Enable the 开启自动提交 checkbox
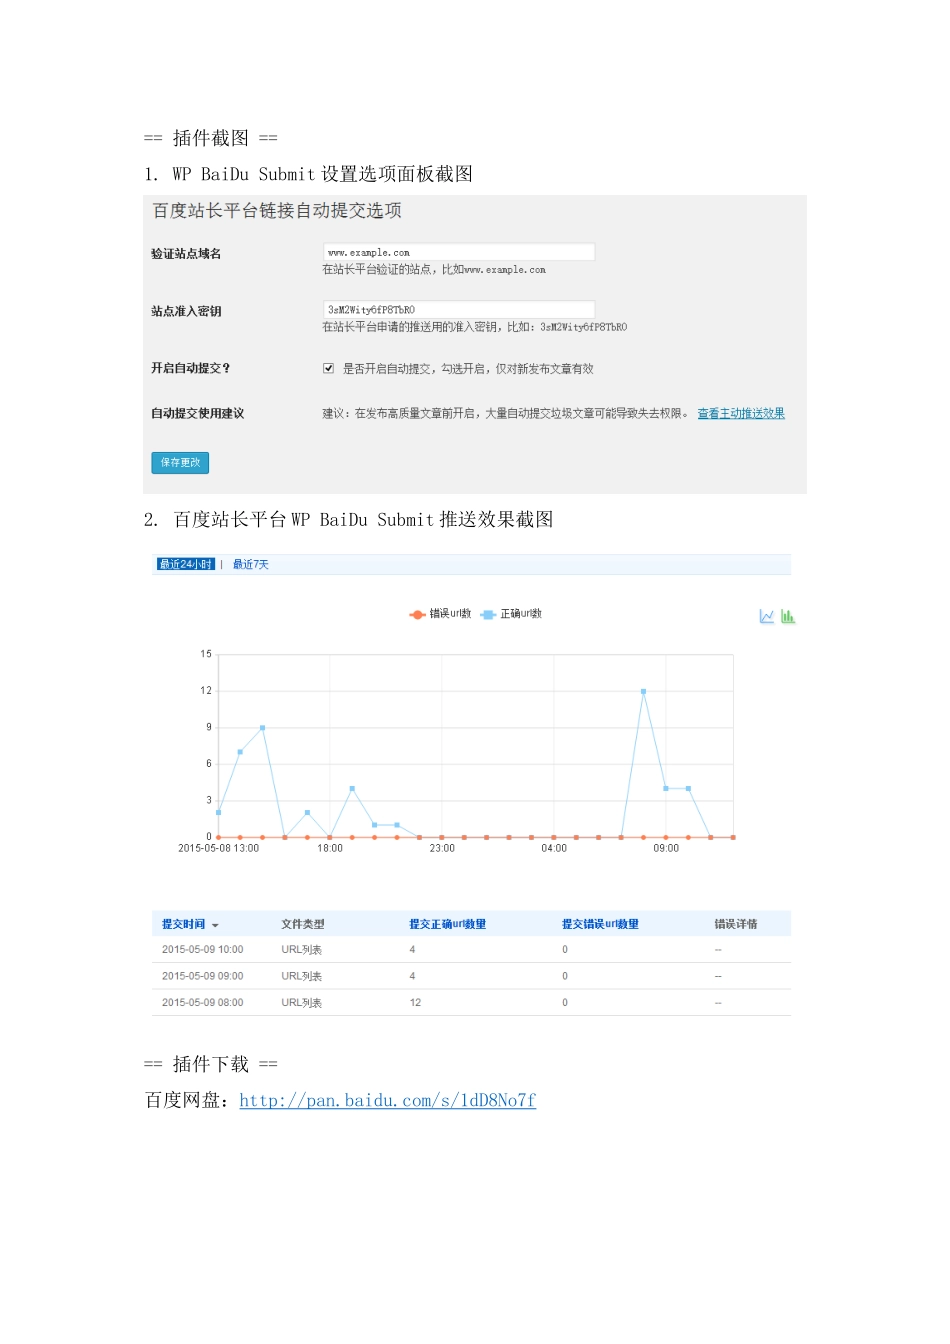The height and width of the screenshot is (1344, 950). coord(328,368)
